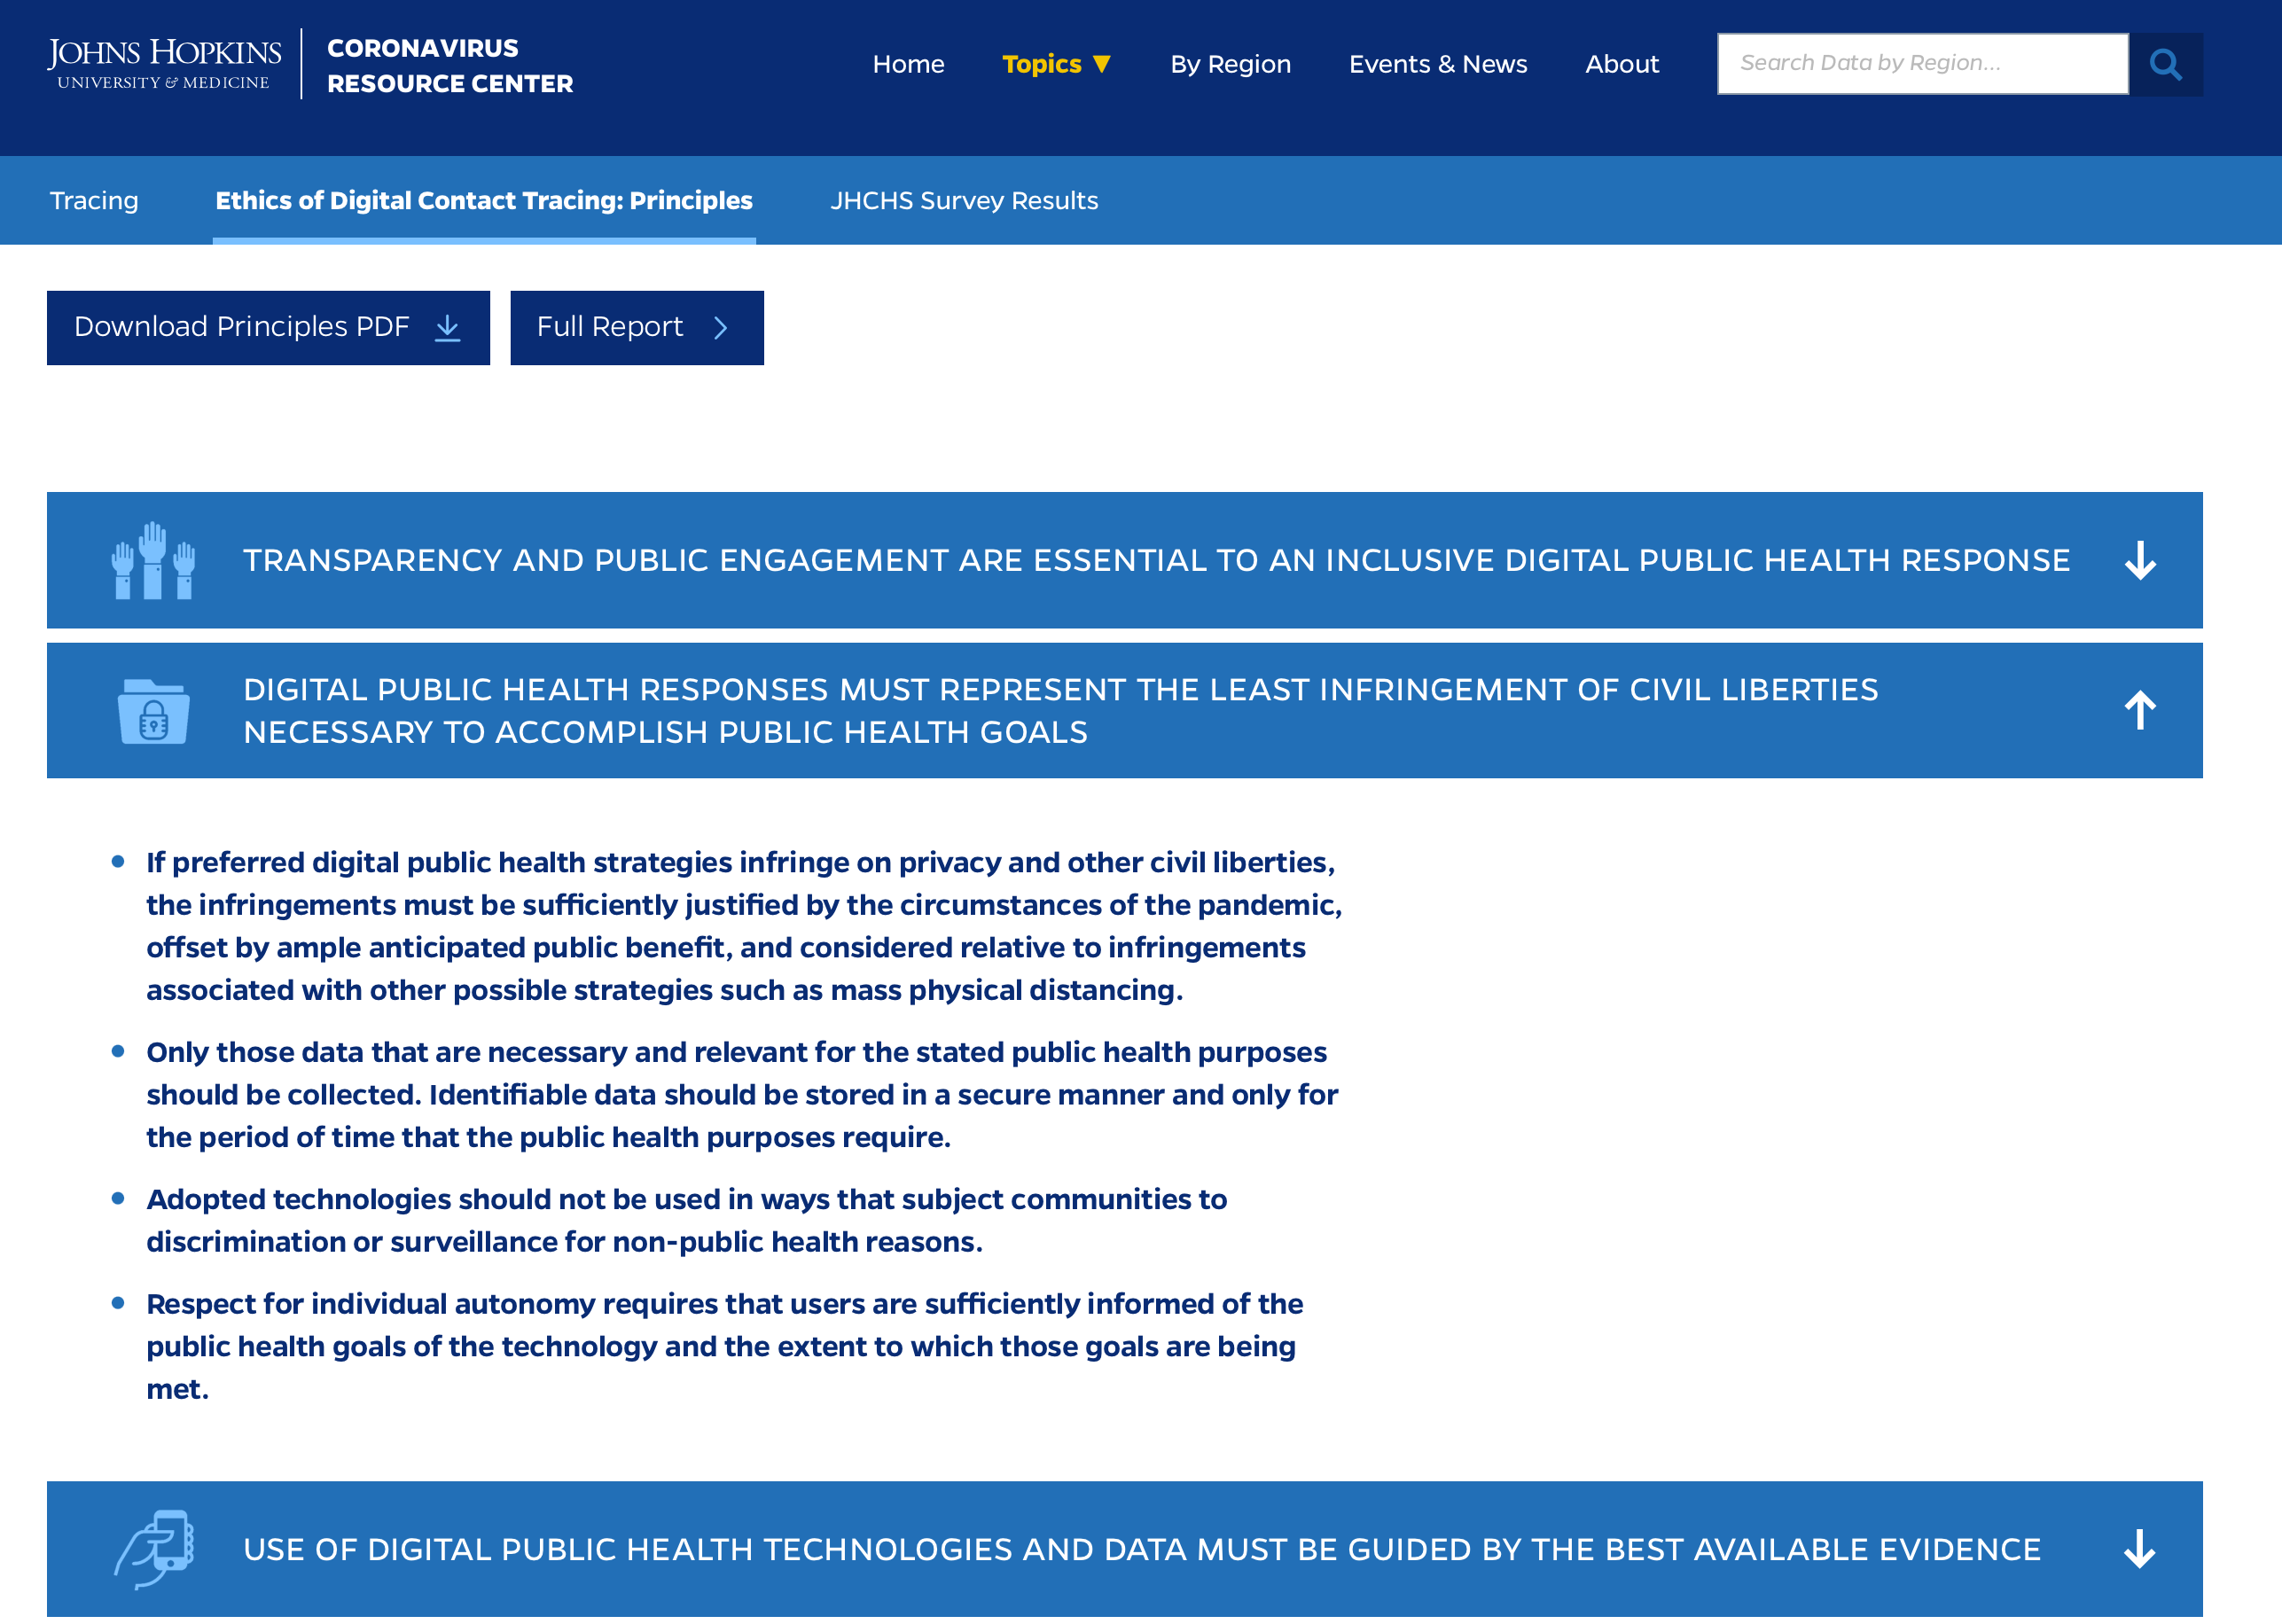Open the JHCHS Survey Results tab
The width and height of the screenshot is (2282, 1624).
pos(964,200)
